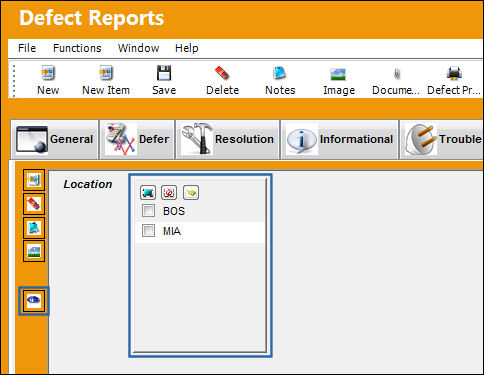
Task: Click the red circle icon in Location list
Action: click(169, 193)
